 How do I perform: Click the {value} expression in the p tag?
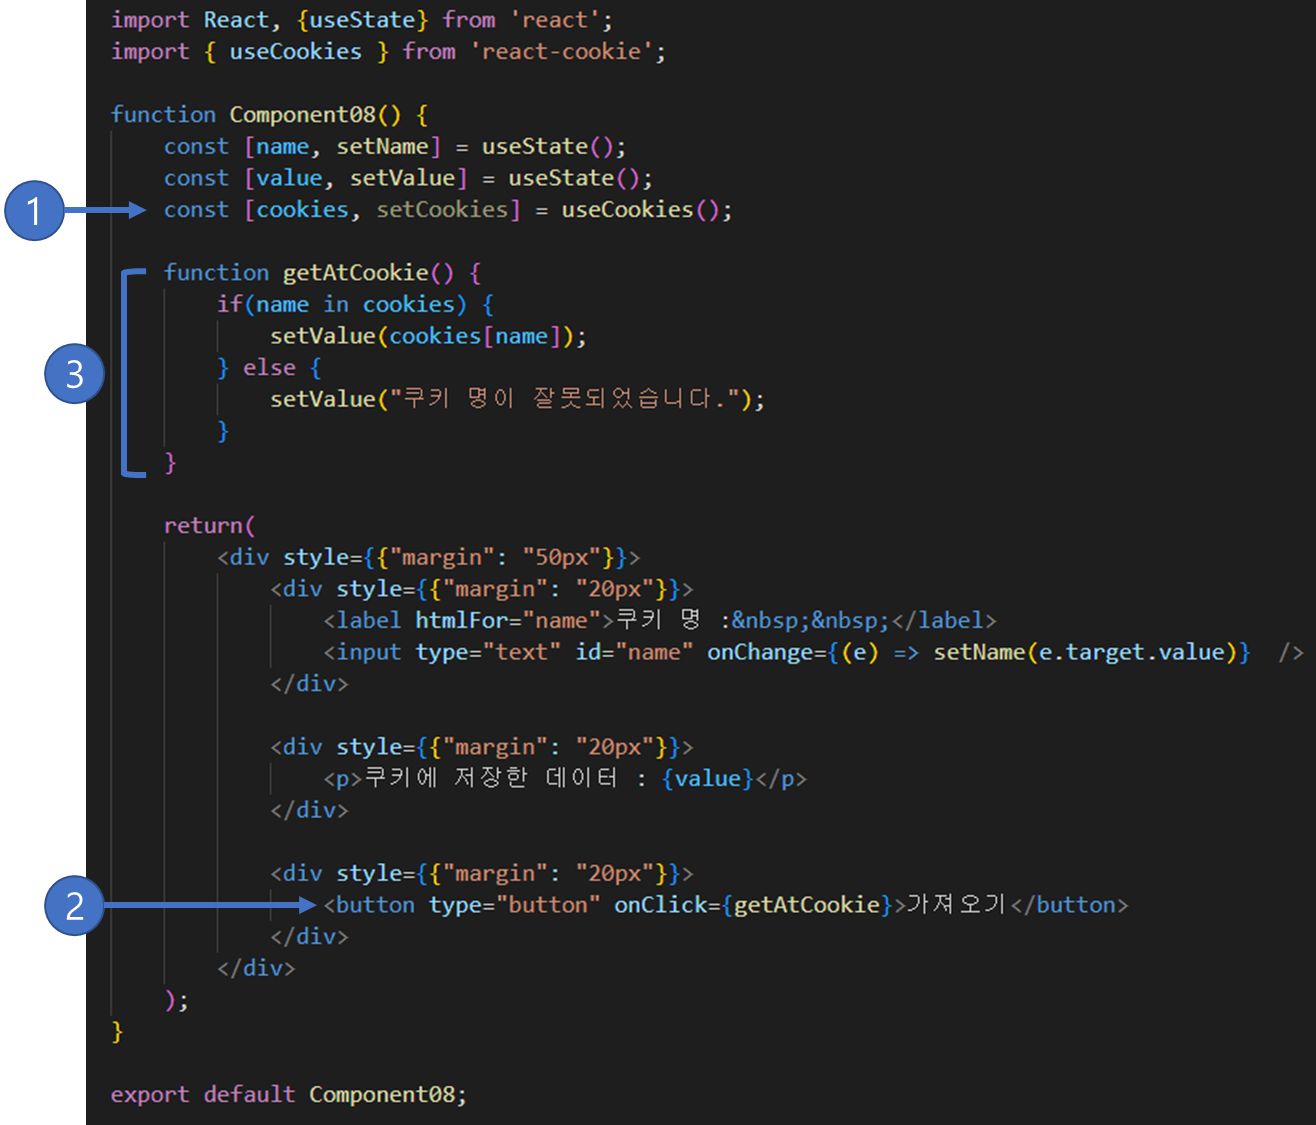click(708, 779)
